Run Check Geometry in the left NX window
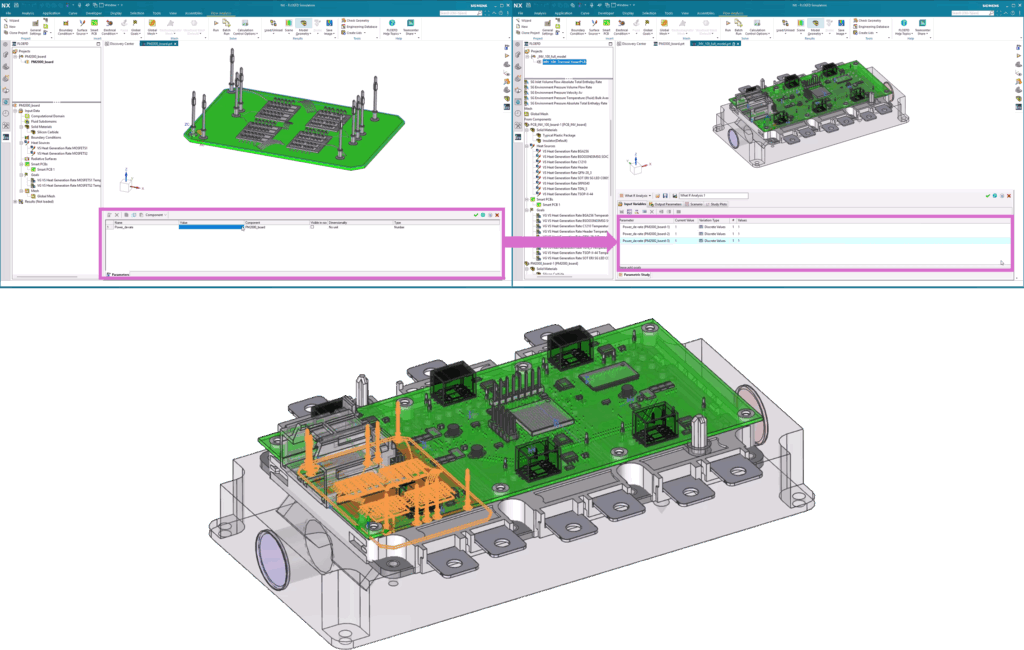This screenshot has height=650, width=1024. click(x=355, y=21)
